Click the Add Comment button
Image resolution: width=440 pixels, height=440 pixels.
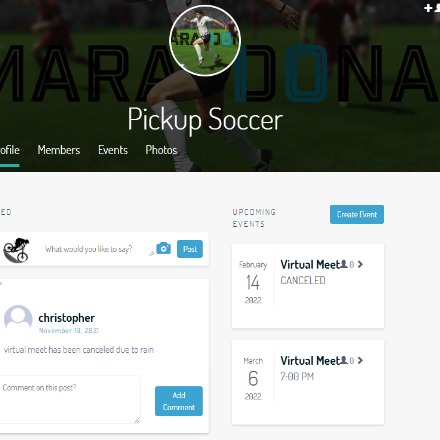tap(179, 401)
